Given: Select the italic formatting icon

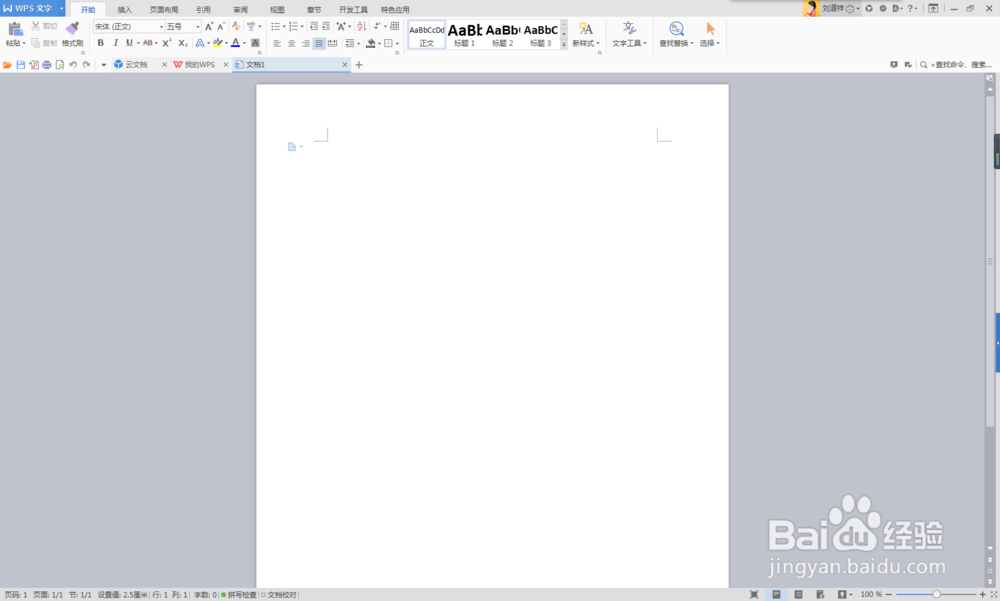Looking at the screenshot, I should [114, 43].
